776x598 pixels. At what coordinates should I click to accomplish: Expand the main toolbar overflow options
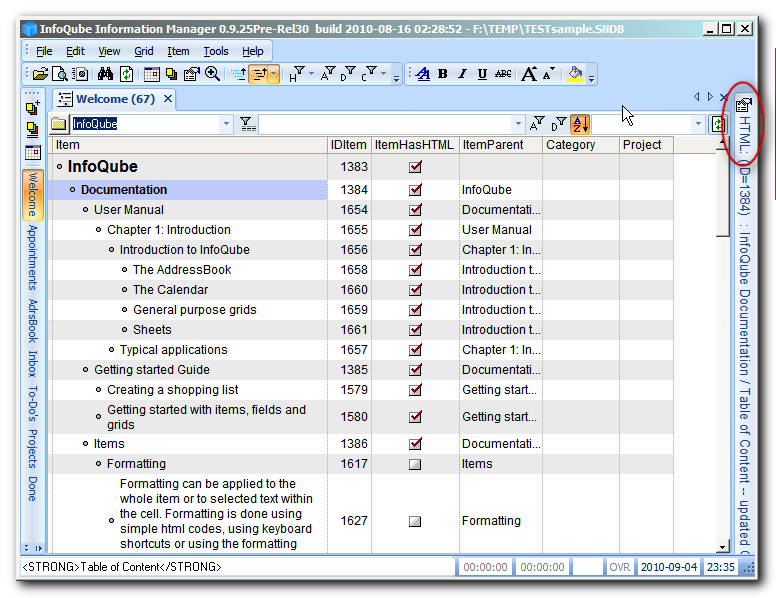tap(396, 78)
